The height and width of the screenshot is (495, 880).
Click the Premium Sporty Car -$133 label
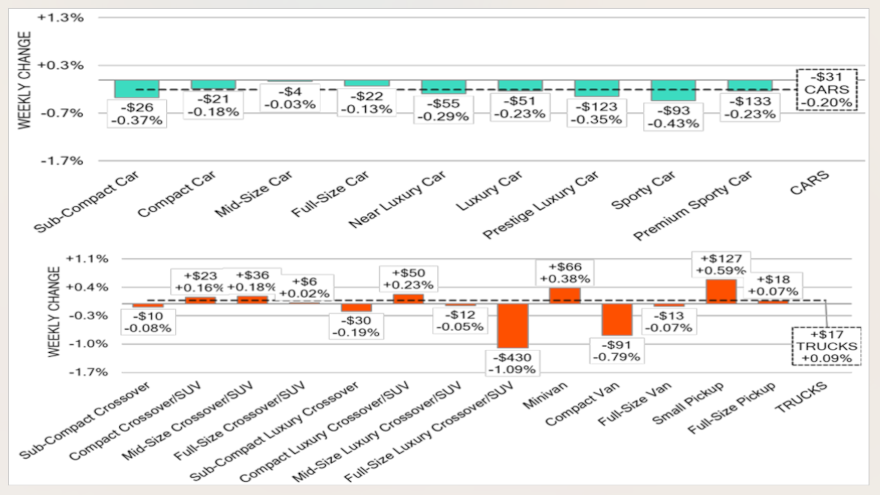click(x=750, y=107)
